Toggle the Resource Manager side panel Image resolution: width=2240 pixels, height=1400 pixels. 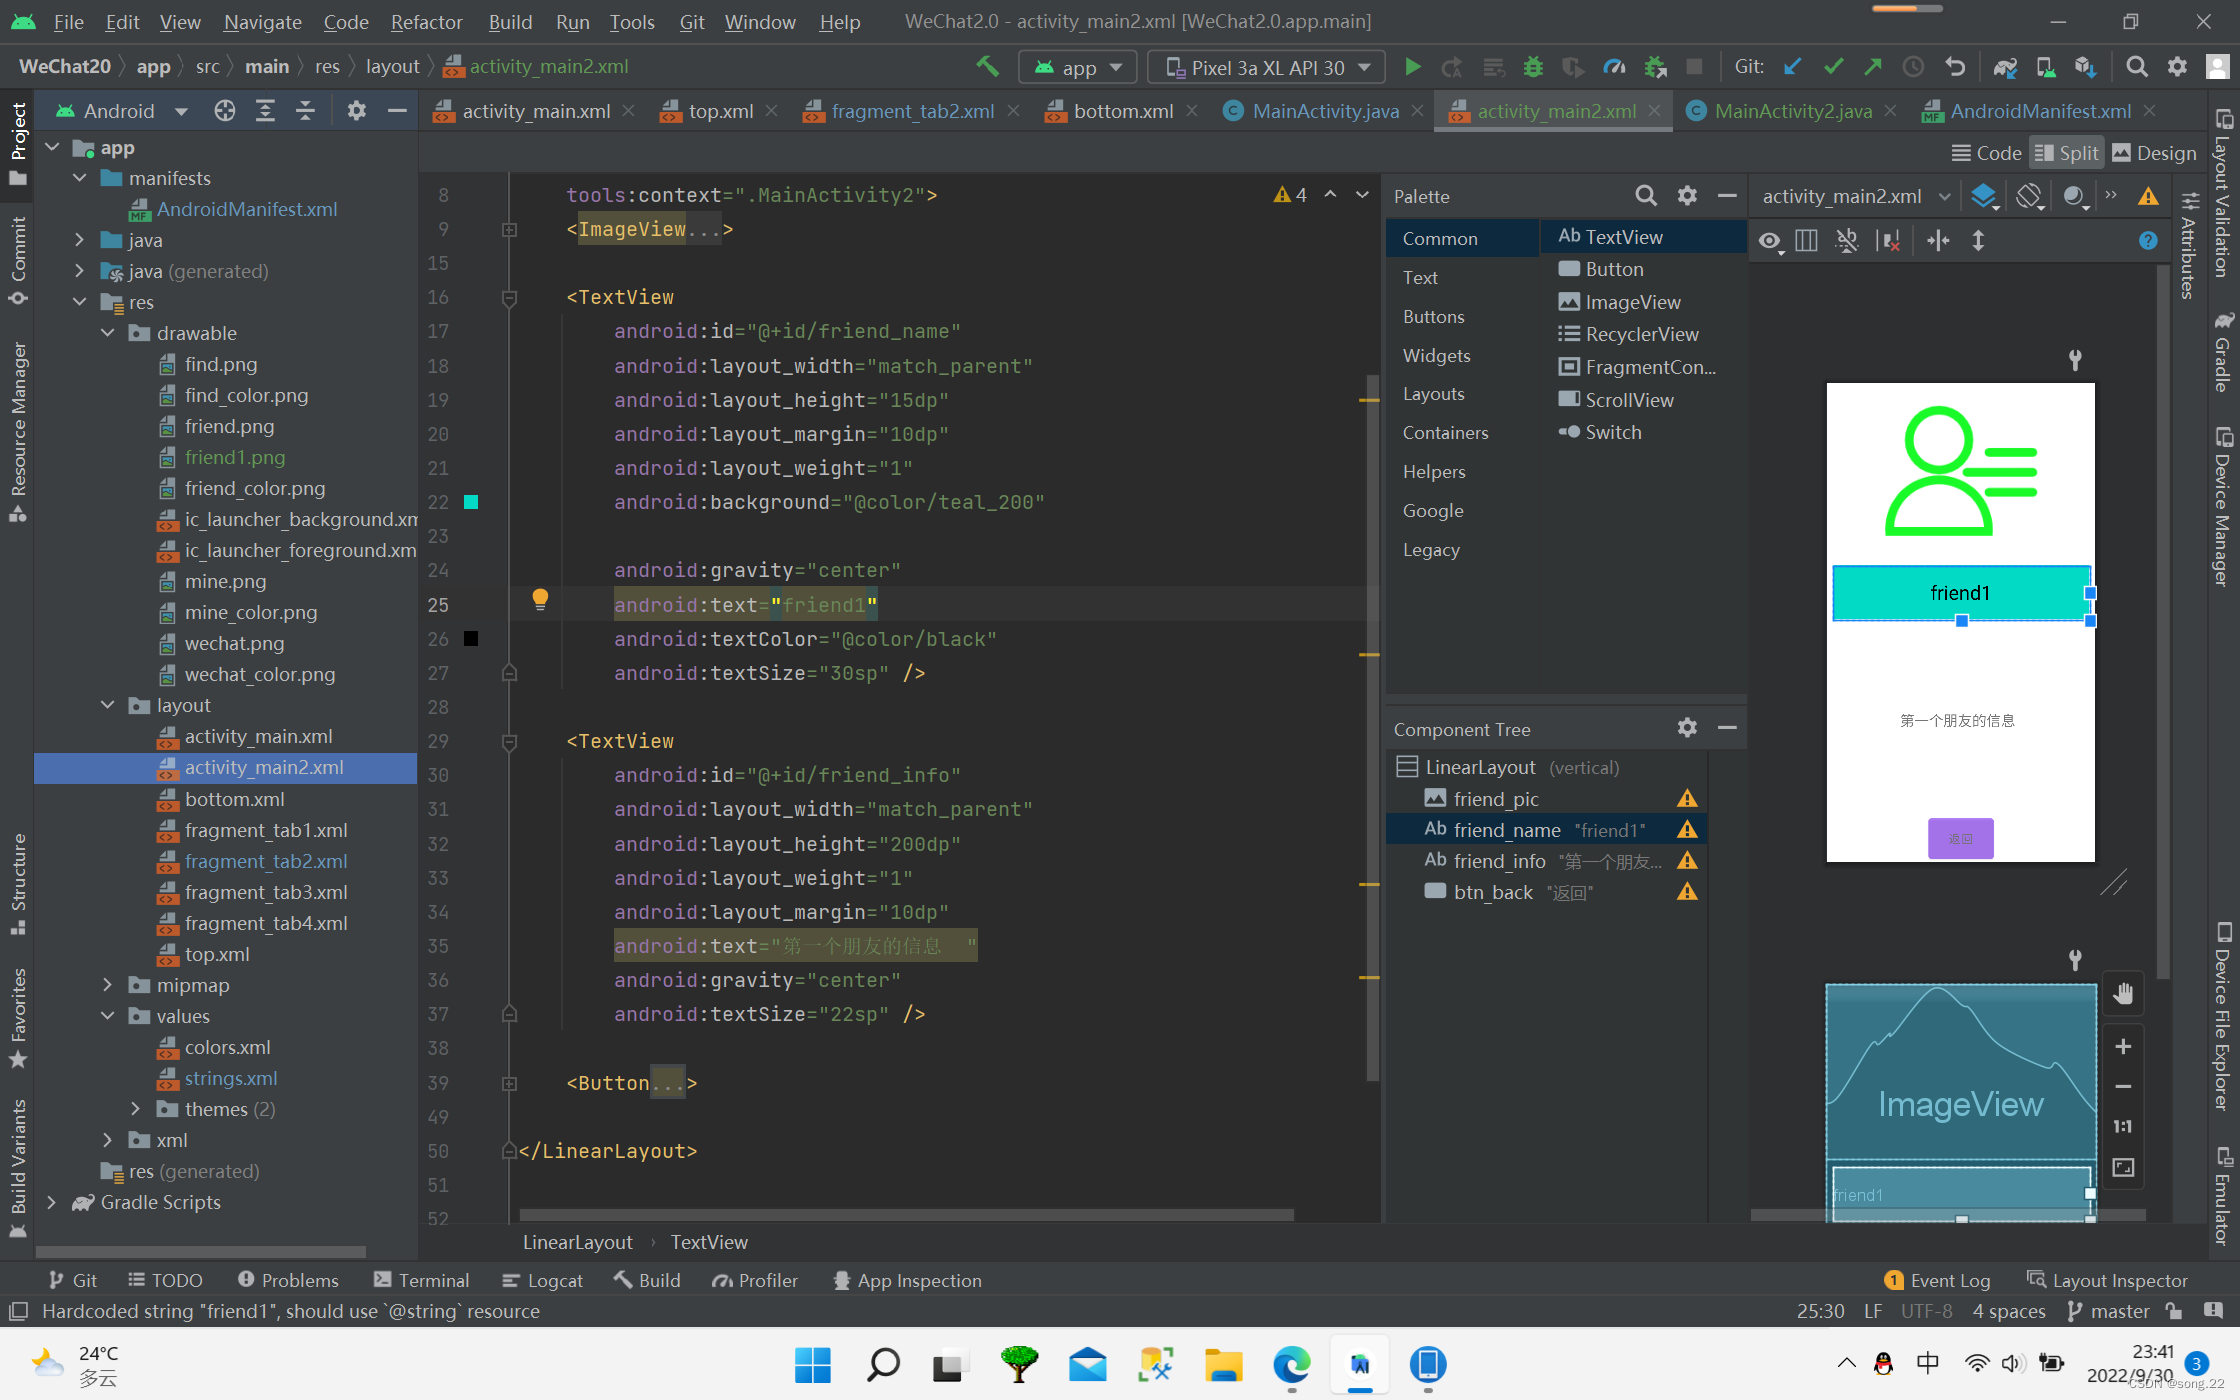[x=18, y=430]
